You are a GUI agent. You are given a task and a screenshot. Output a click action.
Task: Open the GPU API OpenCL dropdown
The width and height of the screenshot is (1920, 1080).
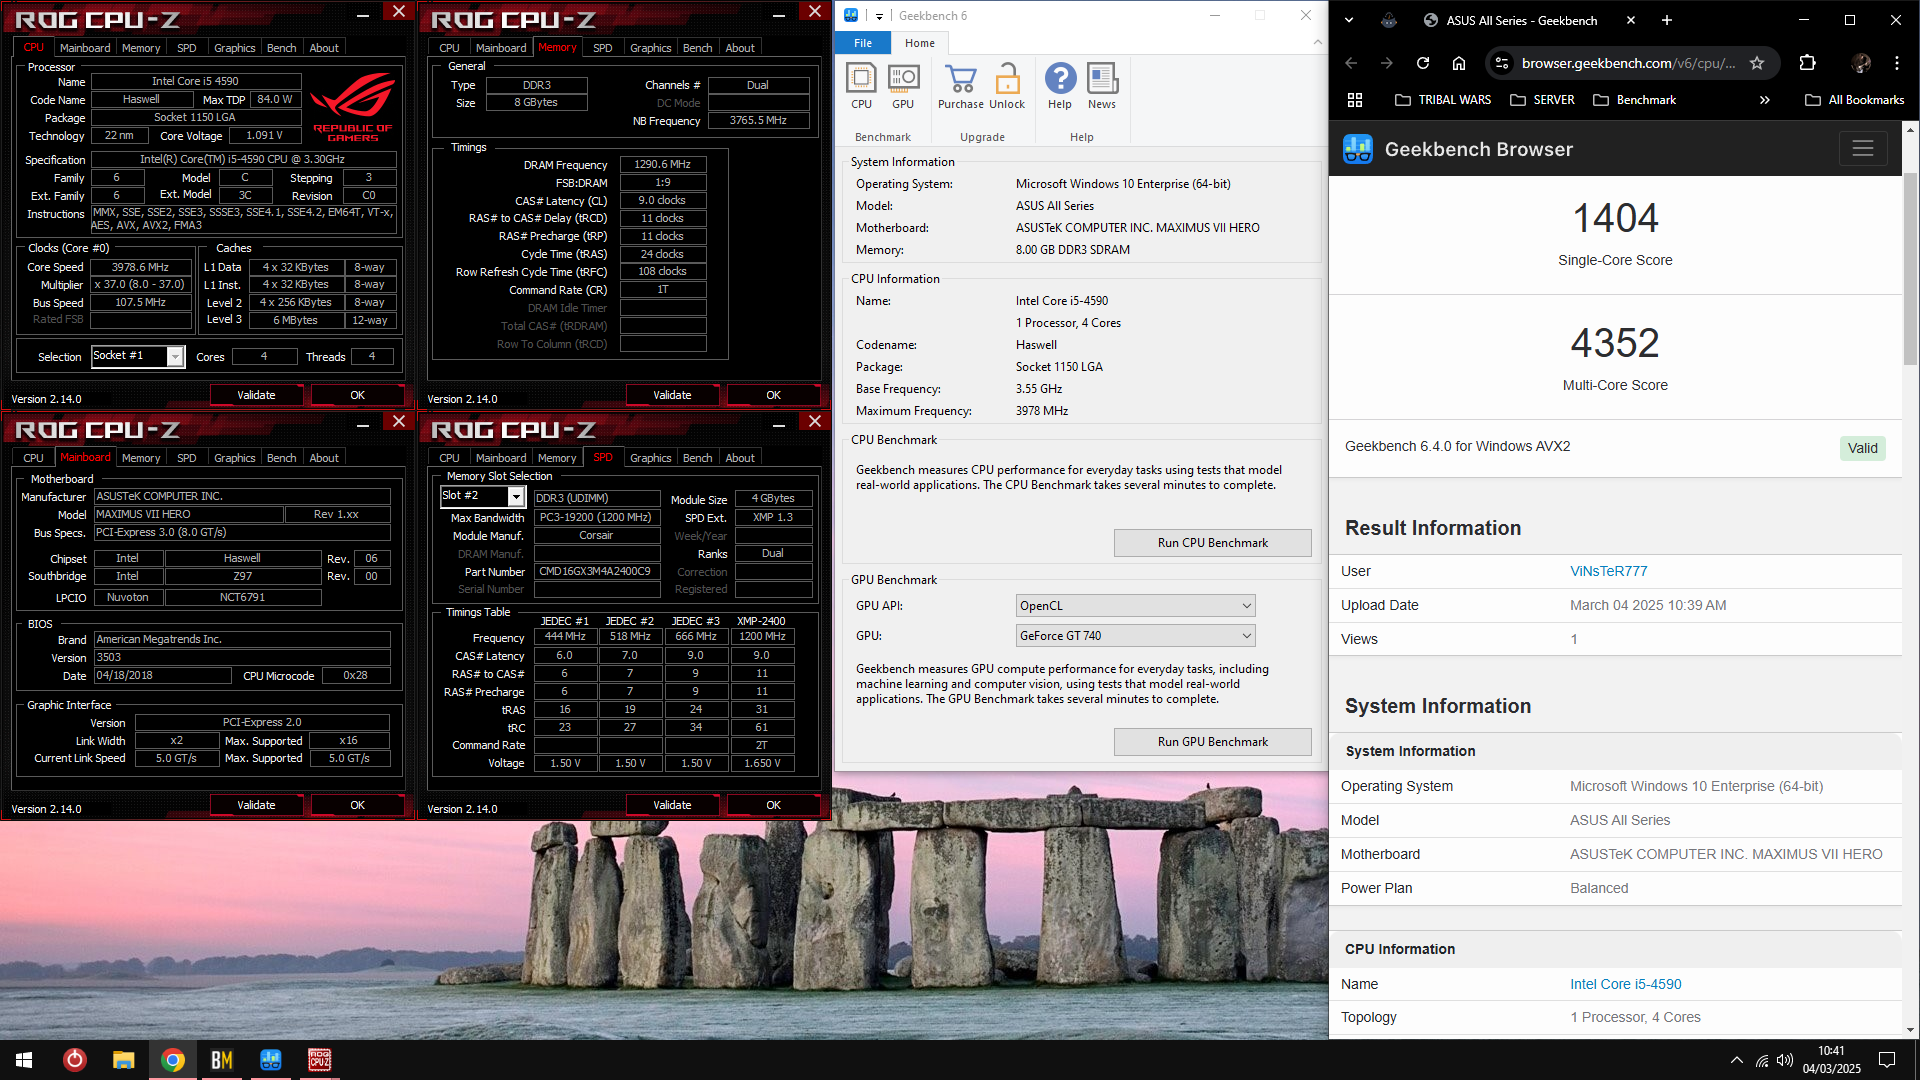pos(1135,606)
